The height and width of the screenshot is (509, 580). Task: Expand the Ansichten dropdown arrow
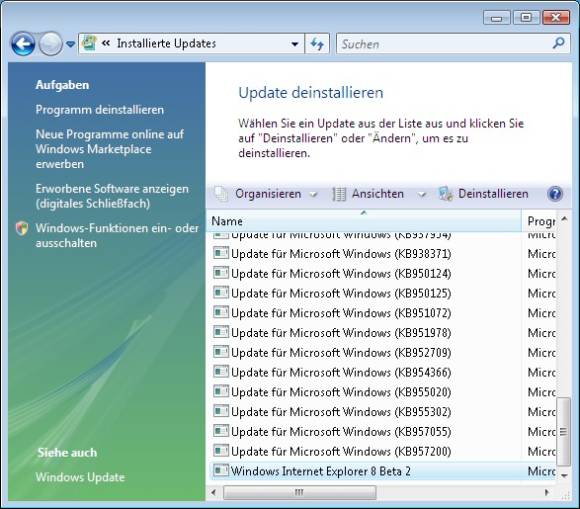click(422, 195)
